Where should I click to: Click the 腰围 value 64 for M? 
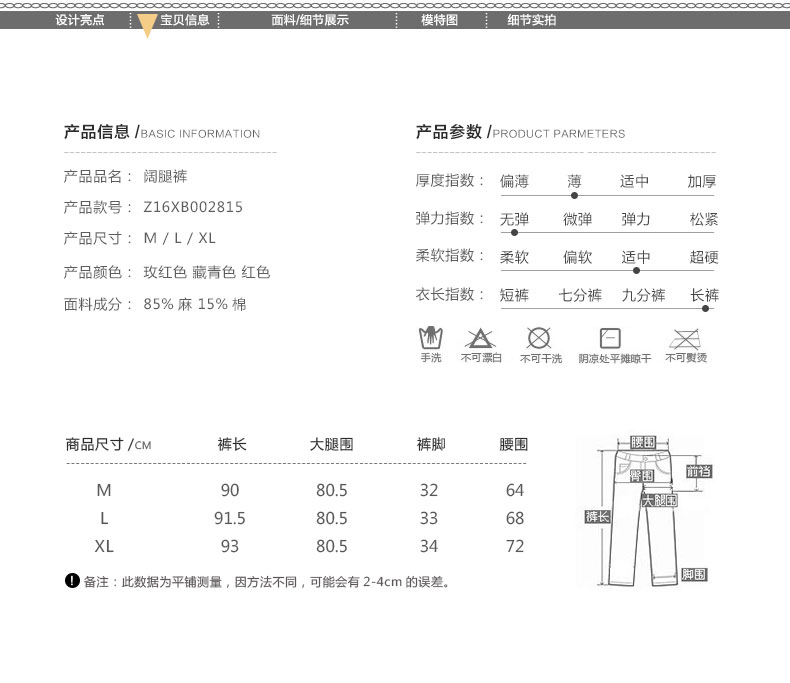515,490
